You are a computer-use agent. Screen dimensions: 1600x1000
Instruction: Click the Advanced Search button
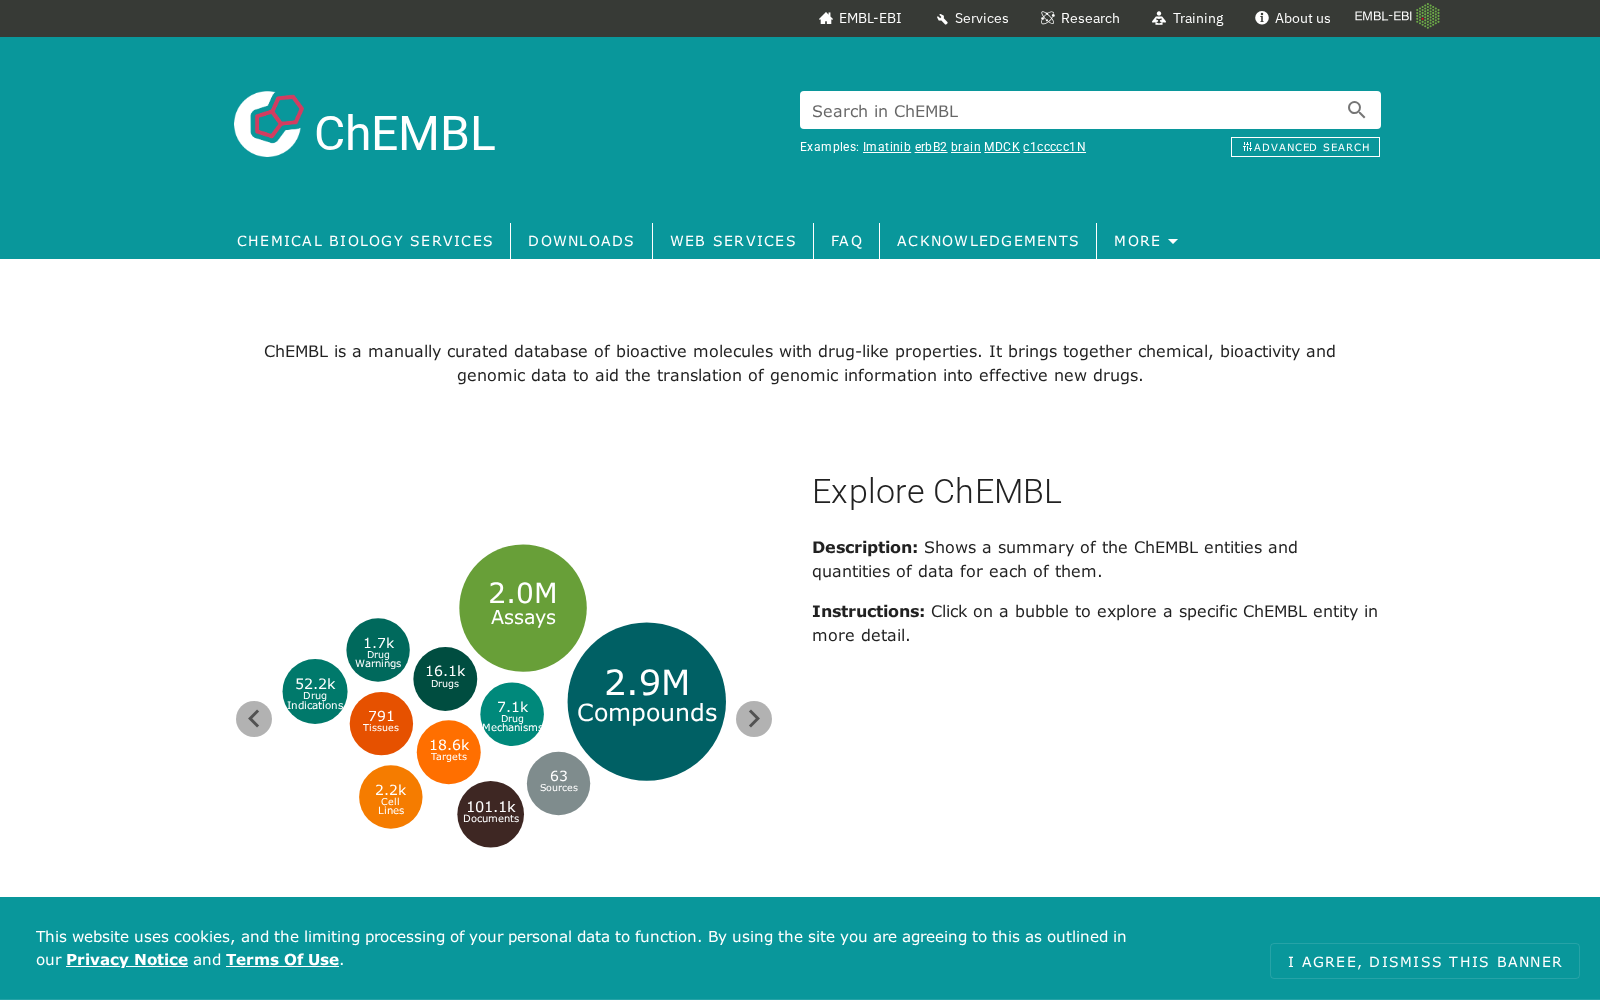pos(1305,147)
